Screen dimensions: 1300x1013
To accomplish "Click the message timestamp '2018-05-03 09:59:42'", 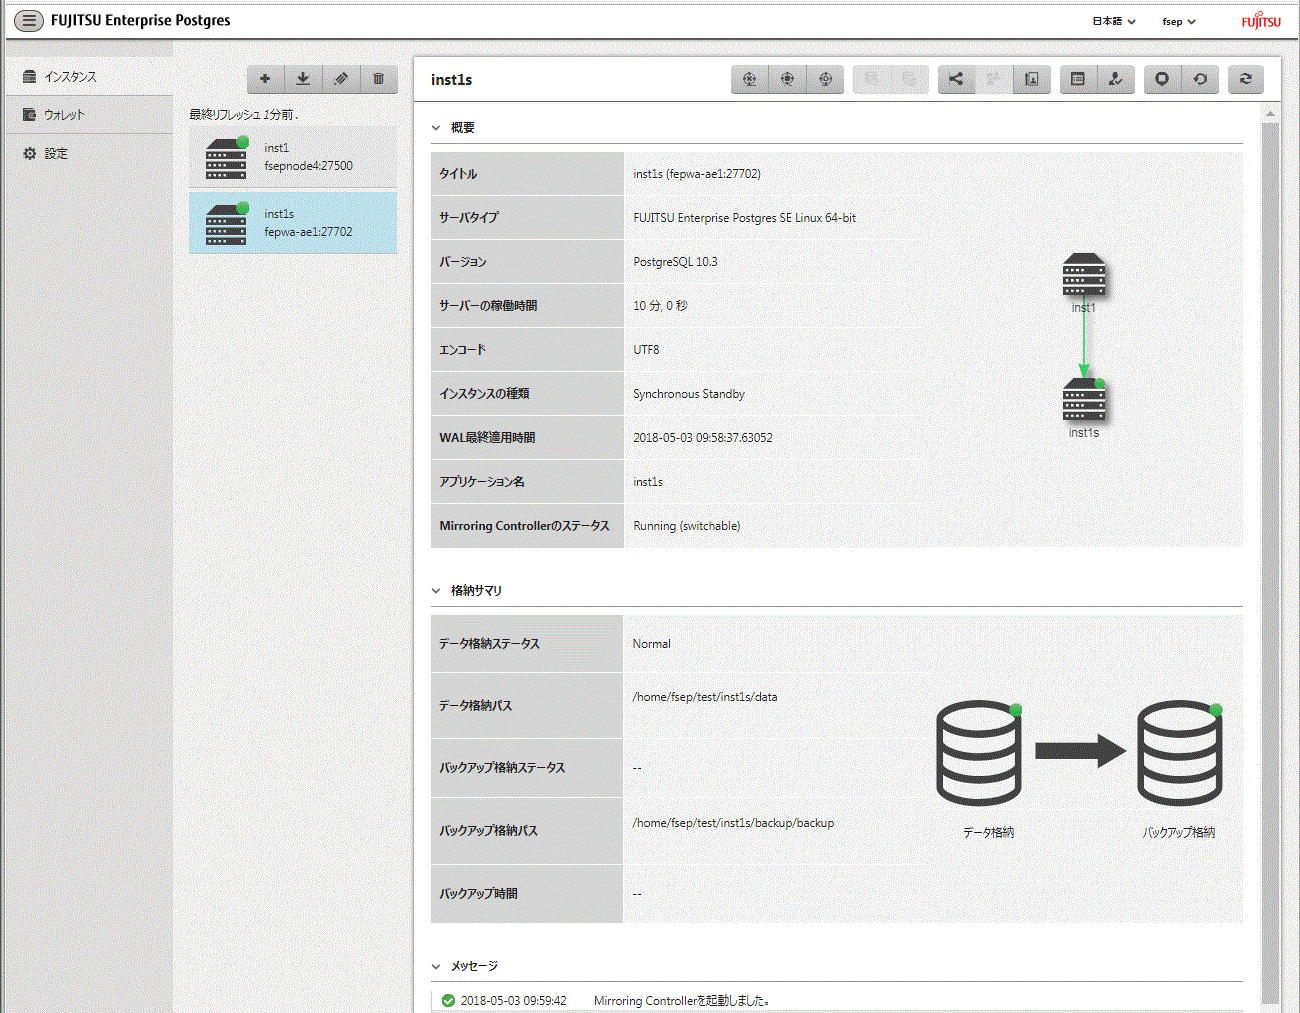I will pyautogui.click(x=513, y=1000).
